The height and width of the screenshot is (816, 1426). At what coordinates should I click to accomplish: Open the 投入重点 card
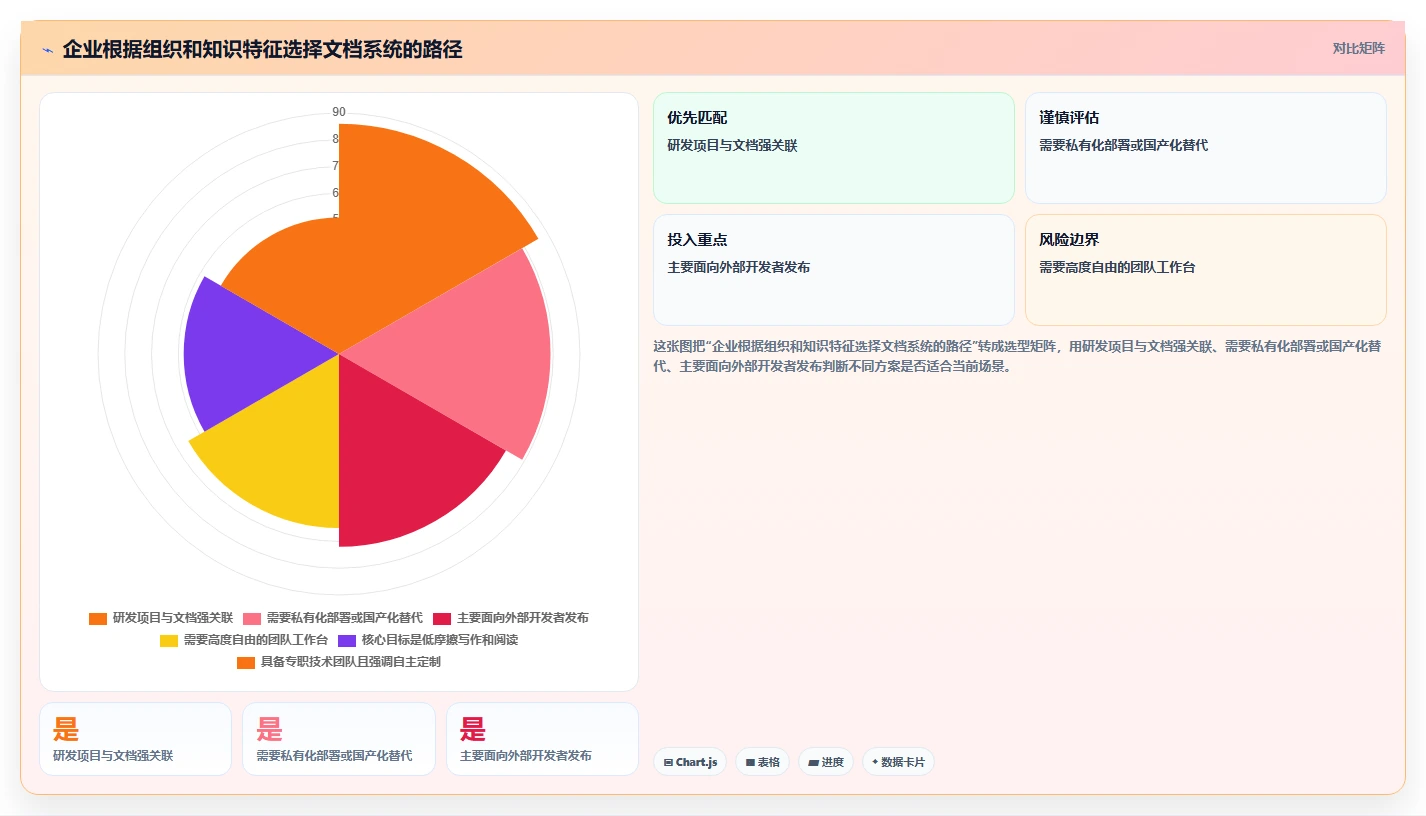pyautogui.click(x=834, y=270)
